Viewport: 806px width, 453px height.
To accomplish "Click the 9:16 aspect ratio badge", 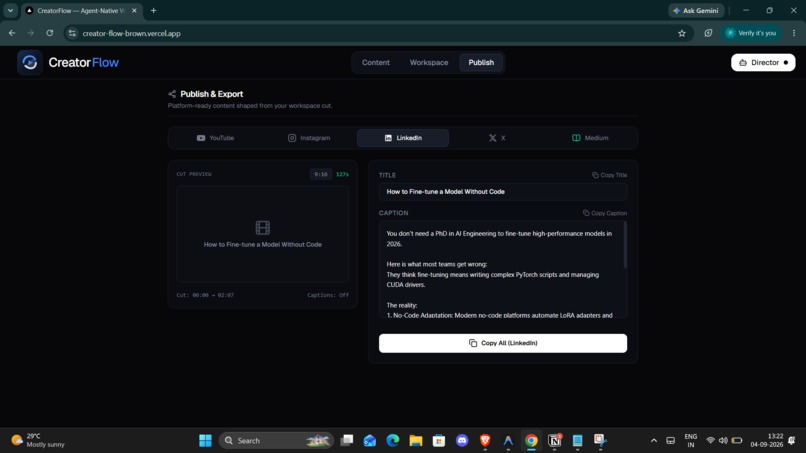I will tap(321, 174).
